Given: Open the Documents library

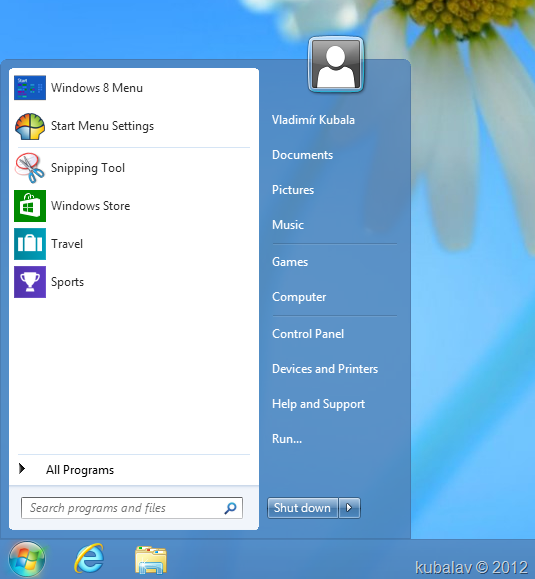Looking at the screenshot, I should coord(302,155).
